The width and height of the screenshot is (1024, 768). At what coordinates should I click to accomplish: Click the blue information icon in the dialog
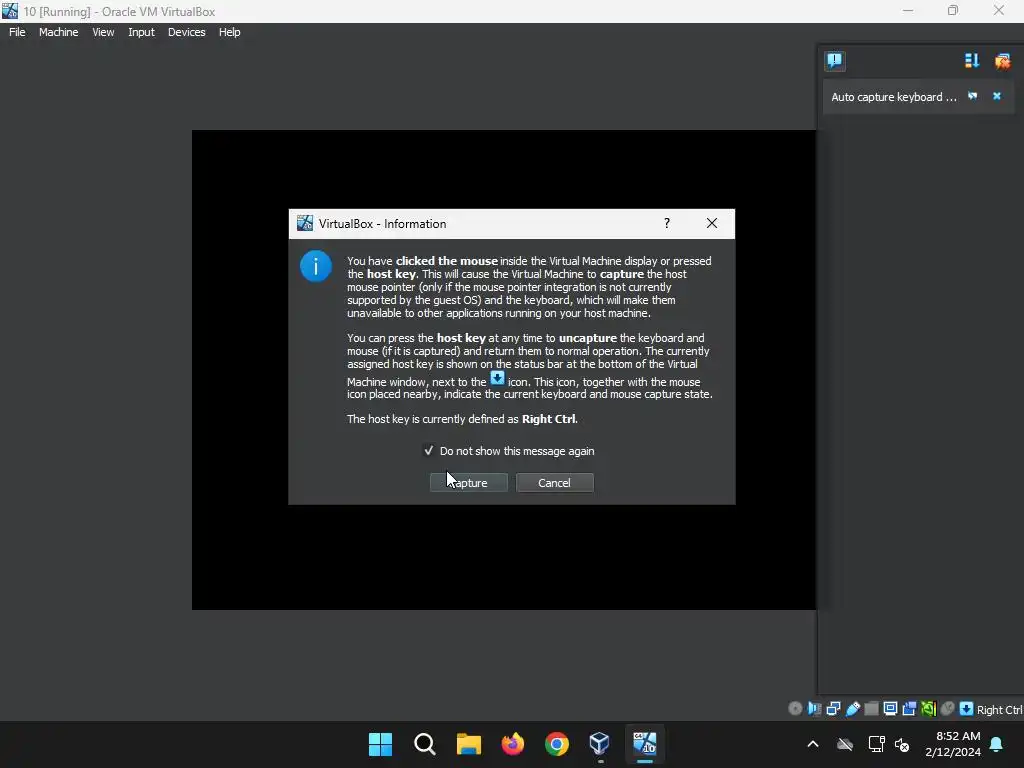(x=315, y=266)
